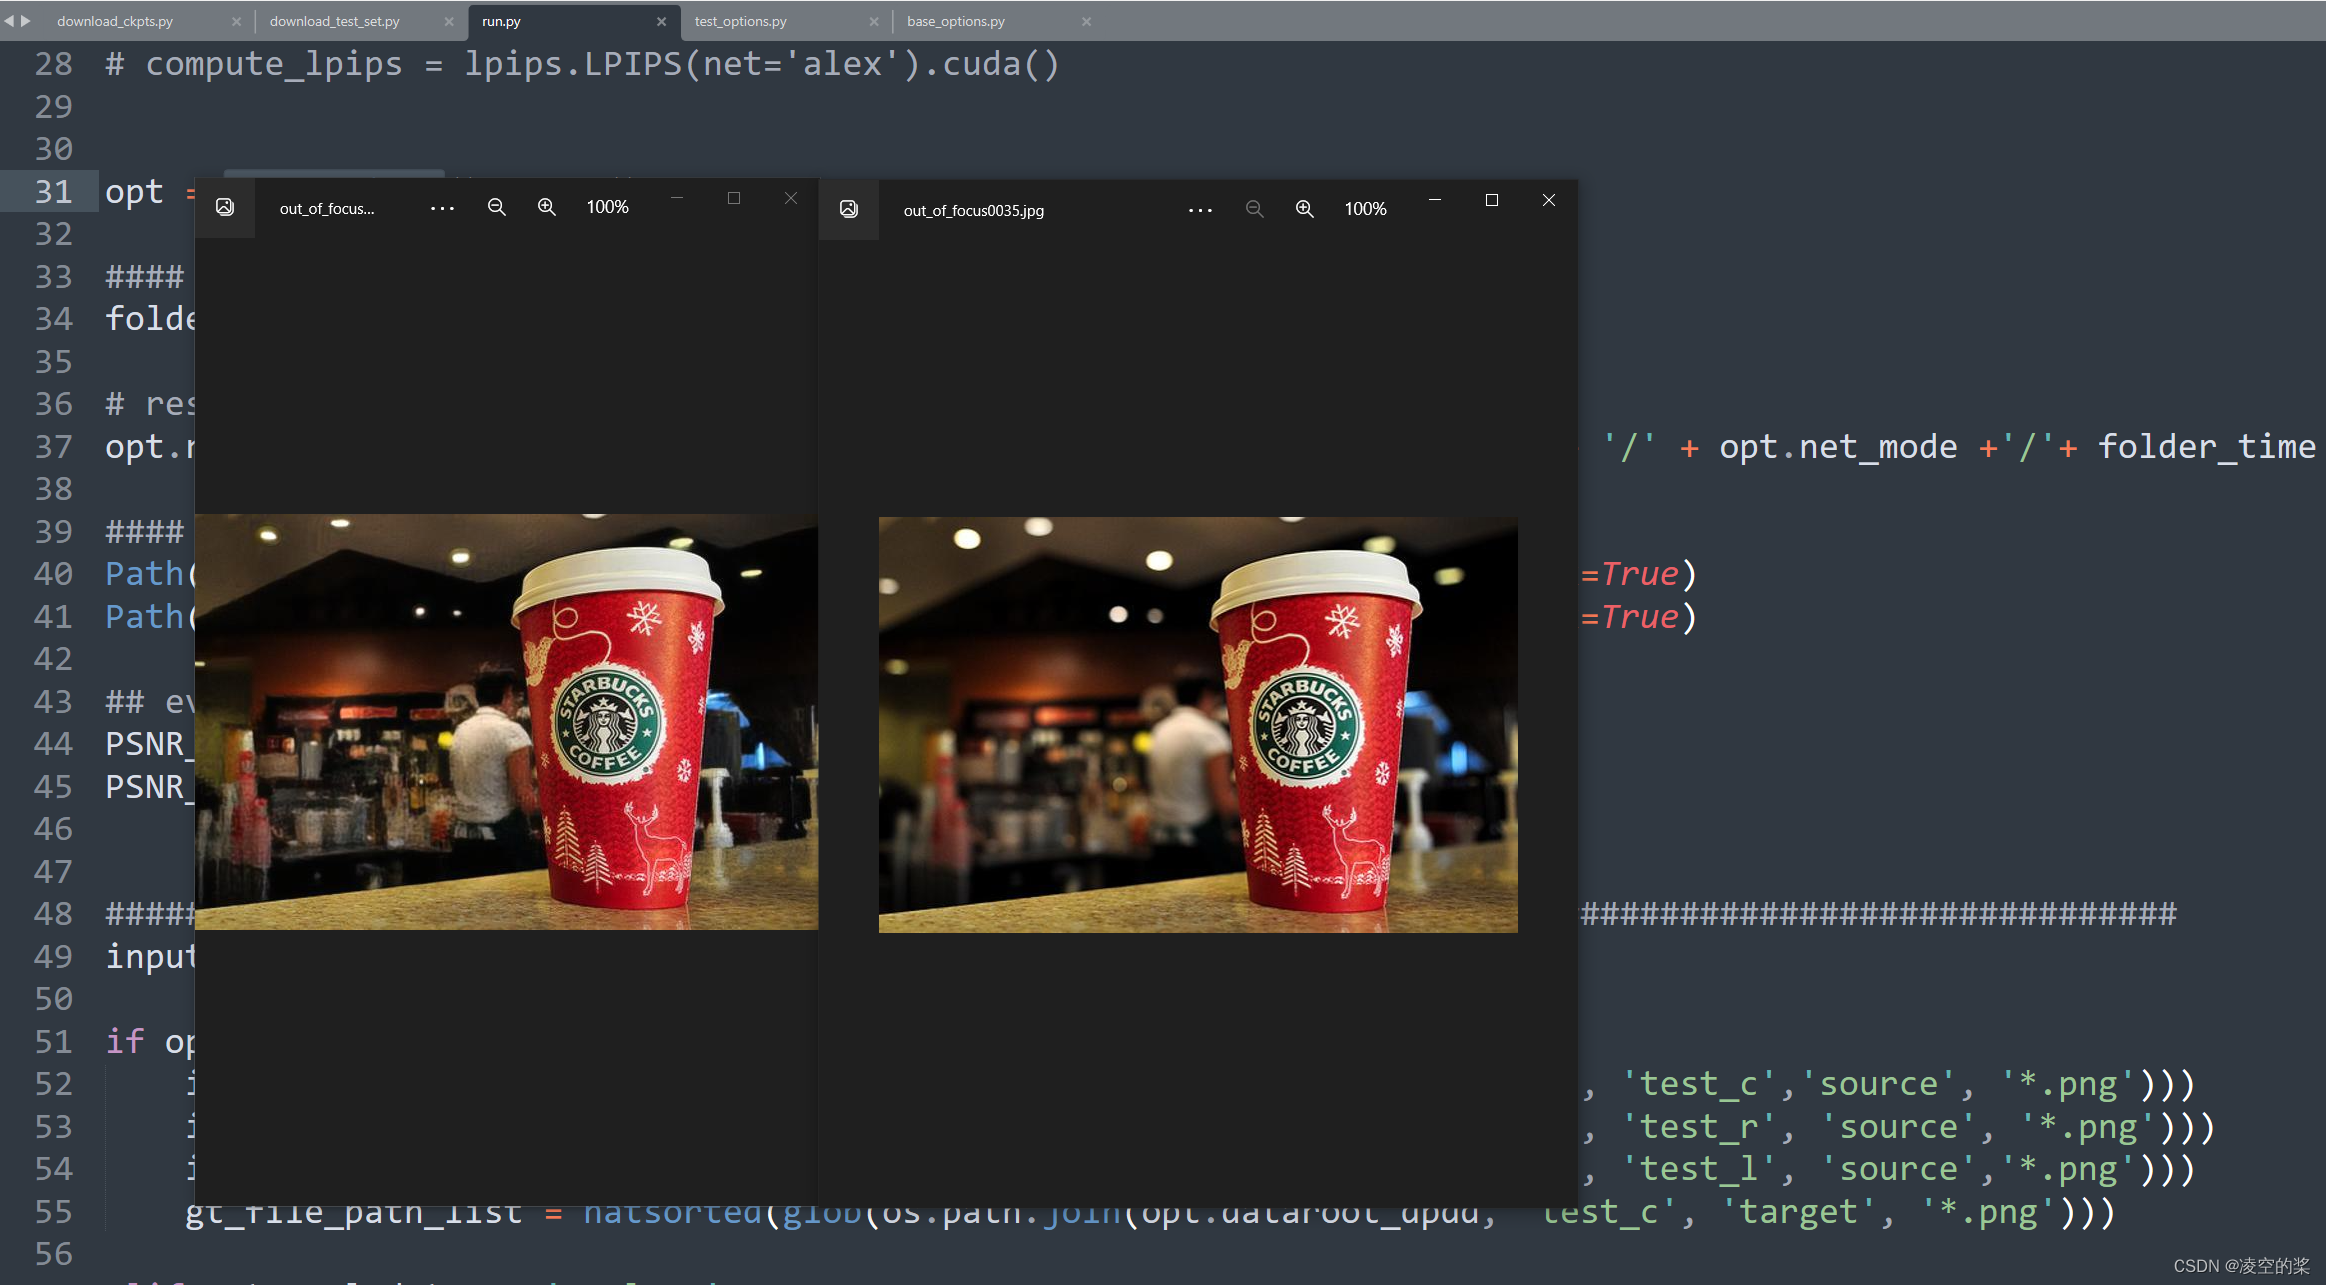Zoom in on out_of_focus0035.jpg photo
The height and width of the screenshot is (1285, 2326).
tap(1304, 209)
